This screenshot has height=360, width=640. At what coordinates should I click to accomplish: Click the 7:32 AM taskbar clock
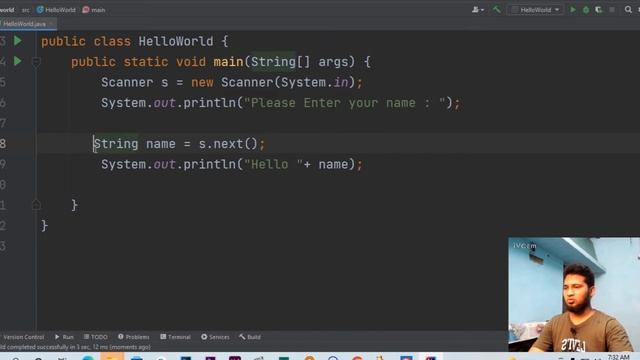tap(618, 357)
